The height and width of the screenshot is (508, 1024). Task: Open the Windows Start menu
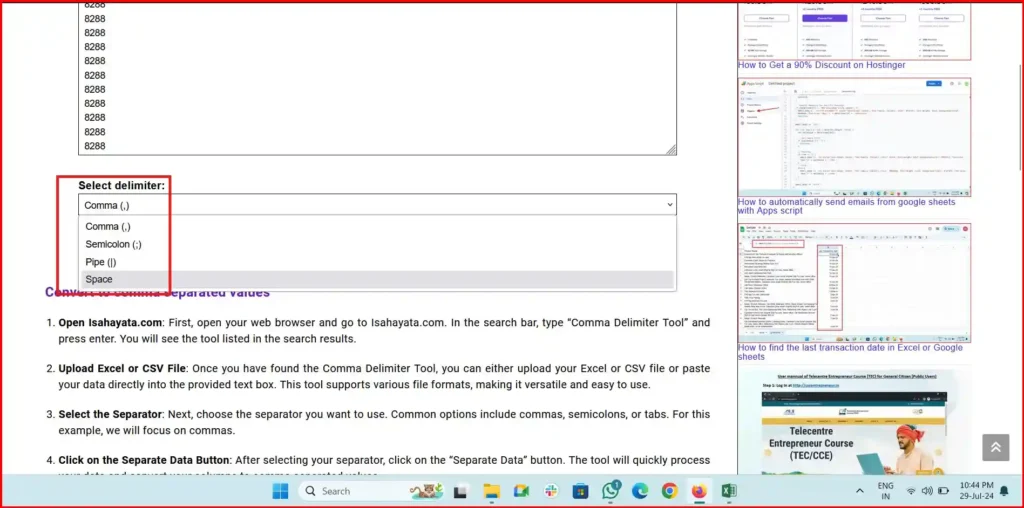pyautogui.click(x=280, y=491)
